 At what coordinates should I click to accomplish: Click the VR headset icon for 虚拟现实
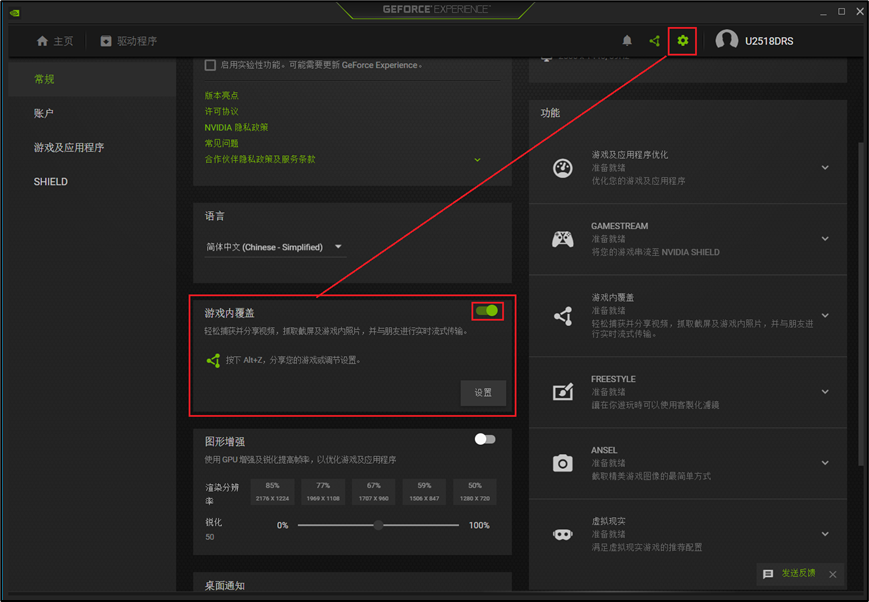(563, 534)
